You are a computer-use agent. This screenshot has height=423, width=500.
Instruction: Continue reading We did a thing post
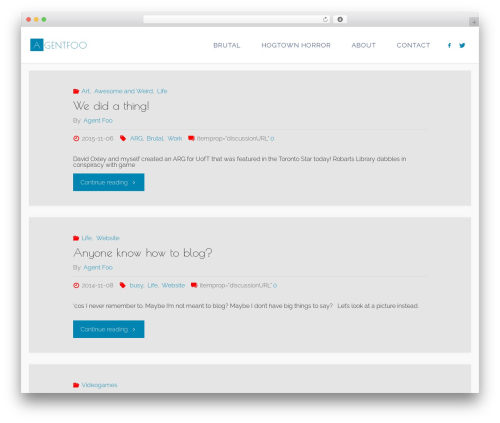click(x=109, y=182)
